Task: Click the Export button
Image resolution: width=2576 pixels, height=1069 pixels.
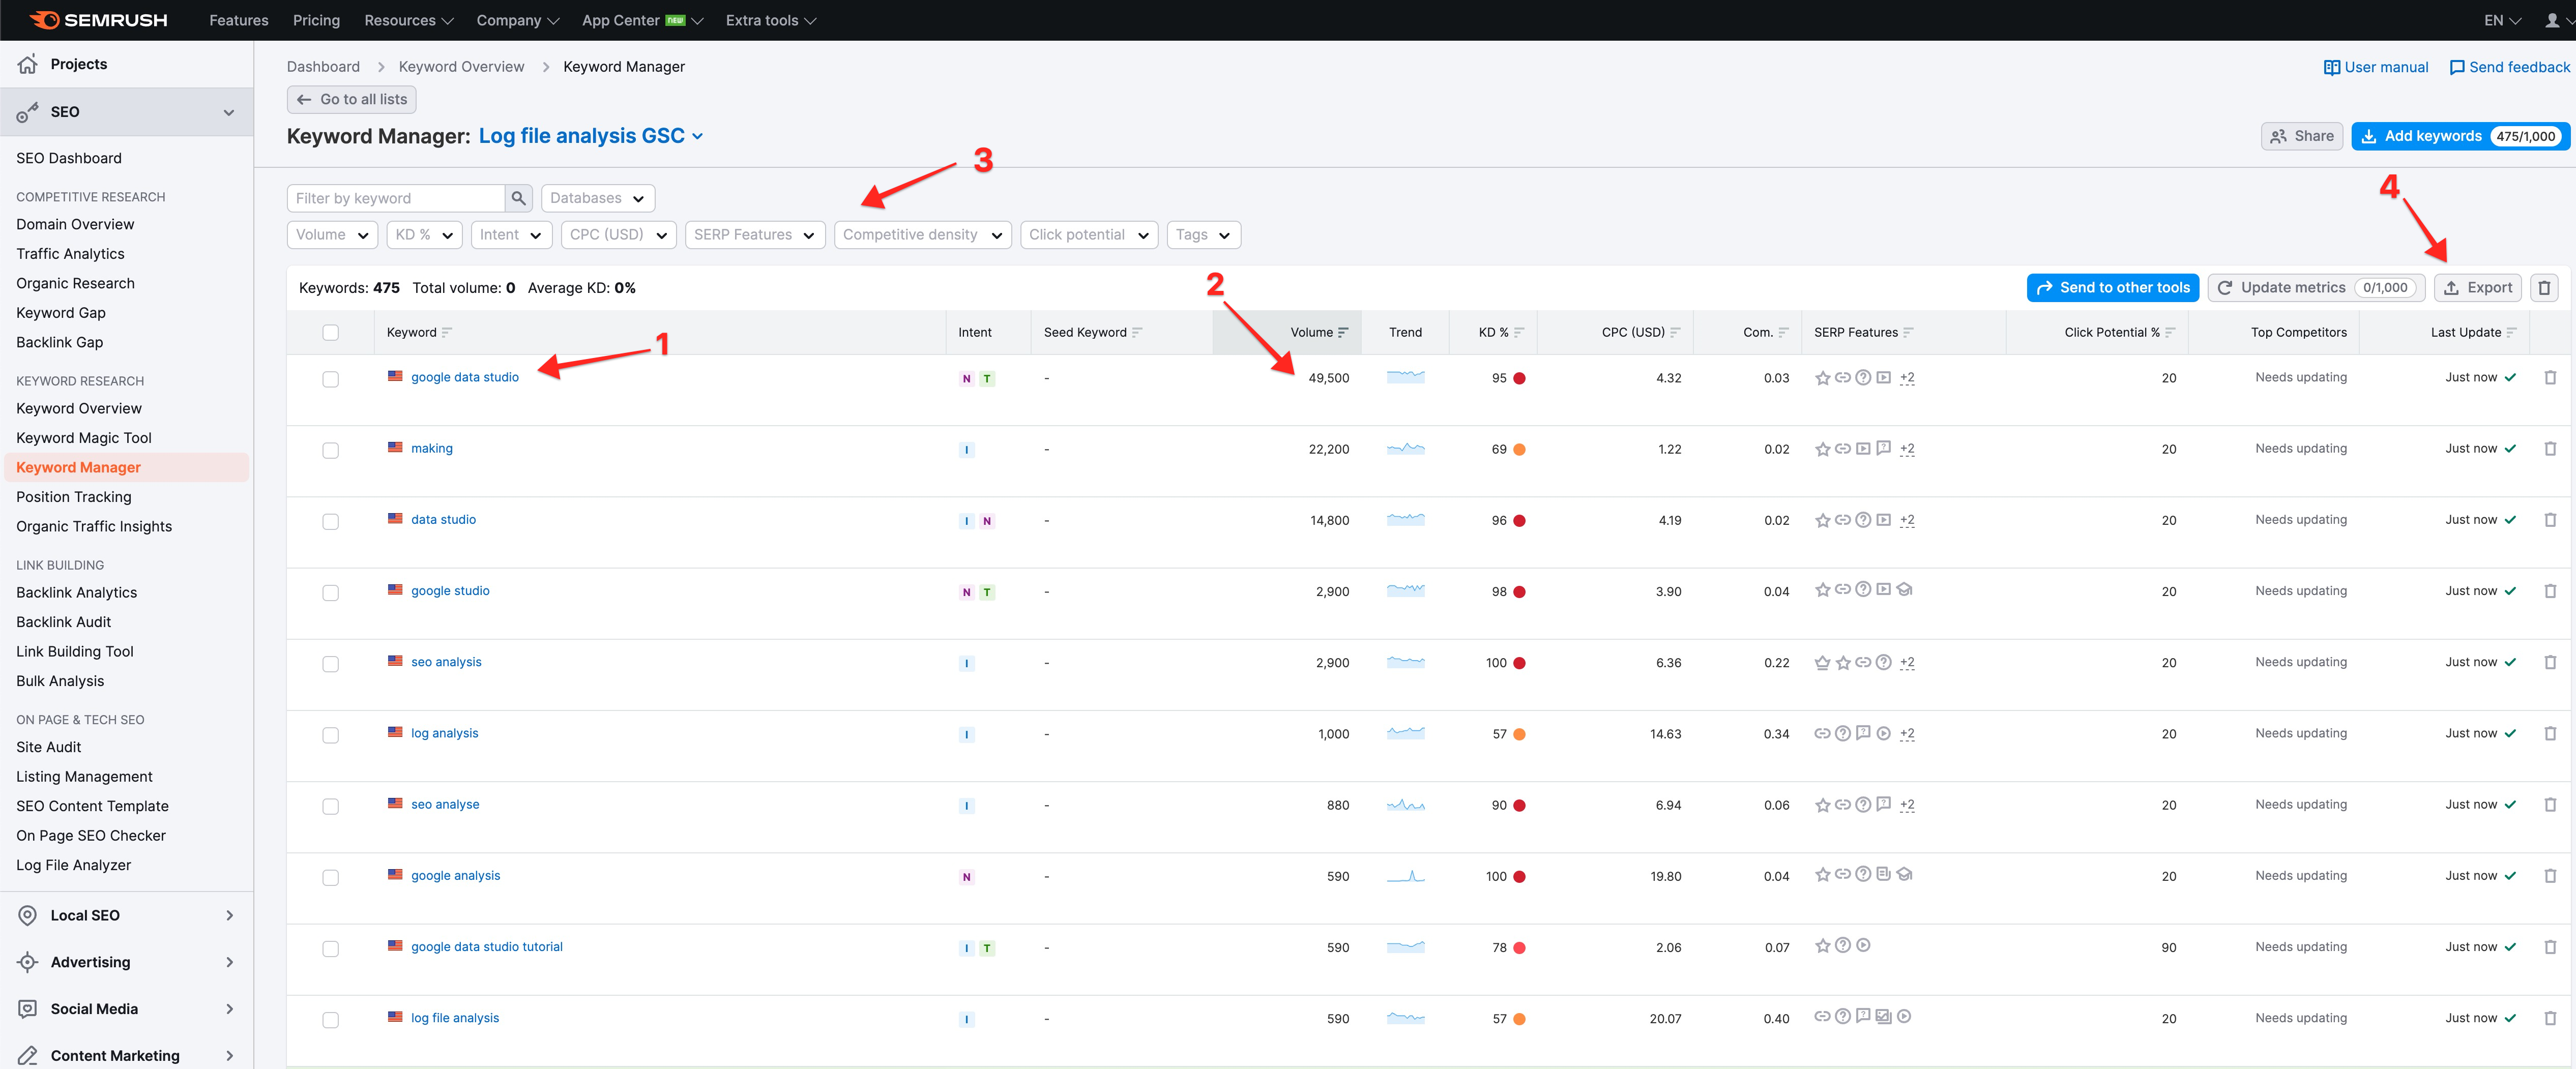Action: click(2477, 288)
